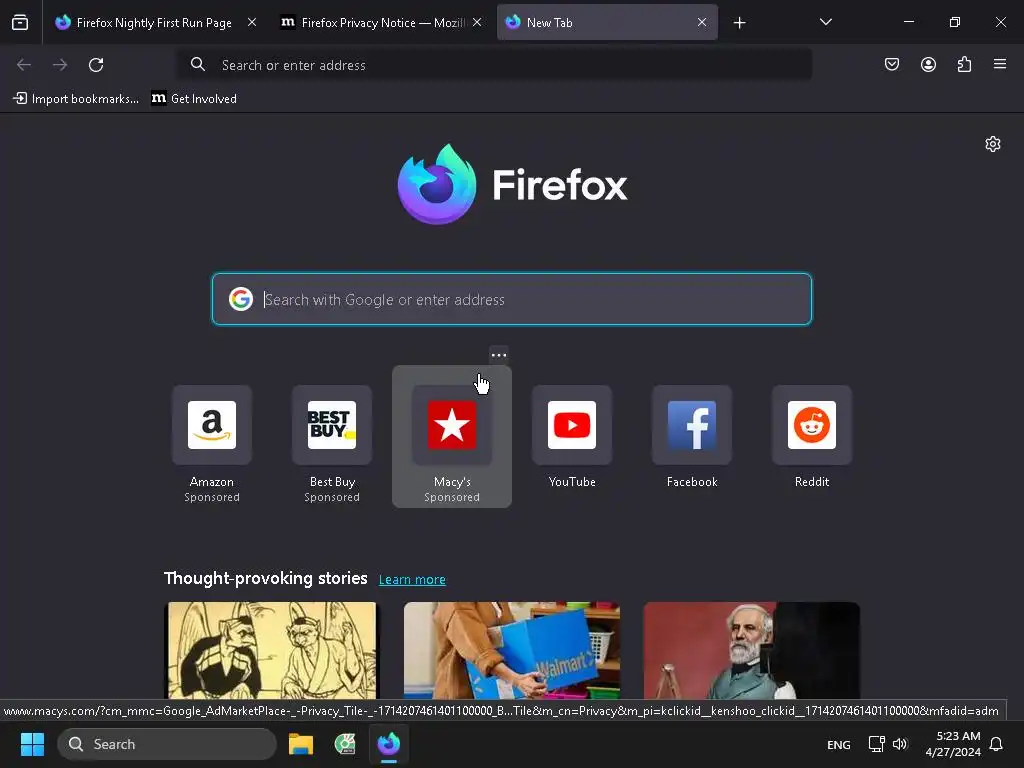Open the Firefox account menu

[x=928, y=64]
